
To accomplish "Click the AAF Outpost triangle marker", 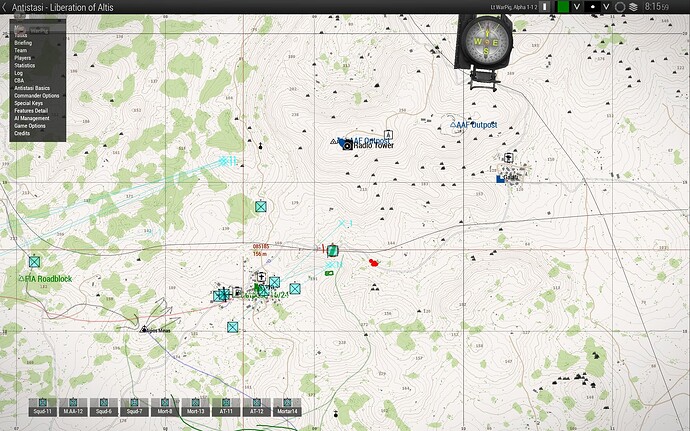I will tap(453, 125).
